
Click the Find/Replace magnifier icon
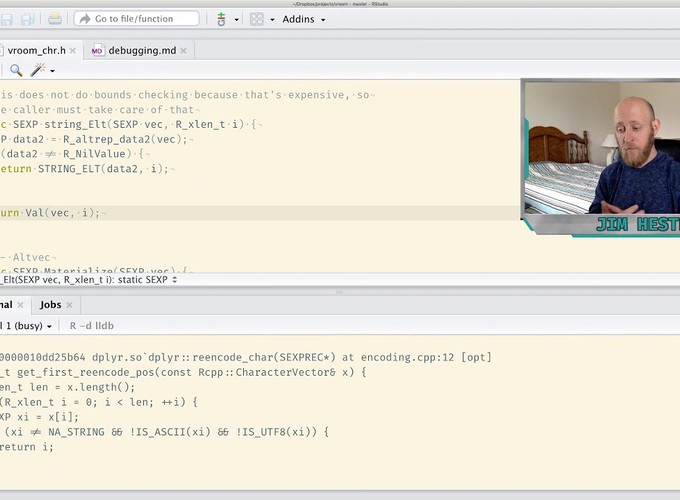(x=16, y=70)
